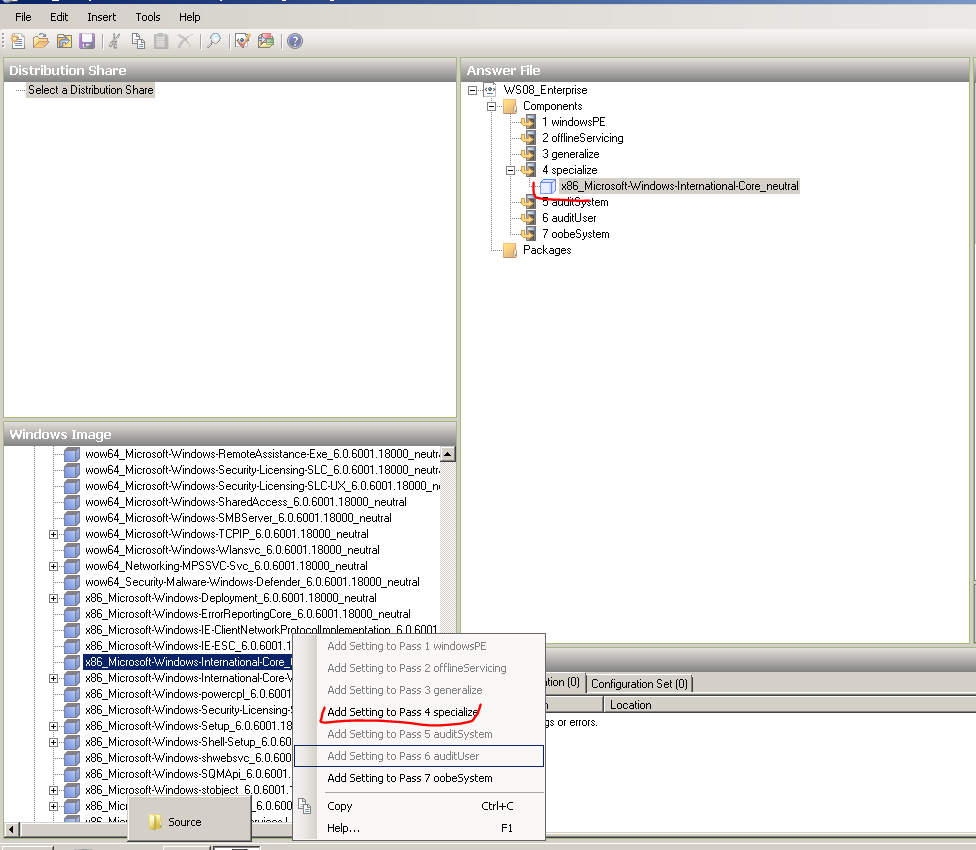Click the New Answer File toolbar icon
976x850 pixels.
point(17,41)
